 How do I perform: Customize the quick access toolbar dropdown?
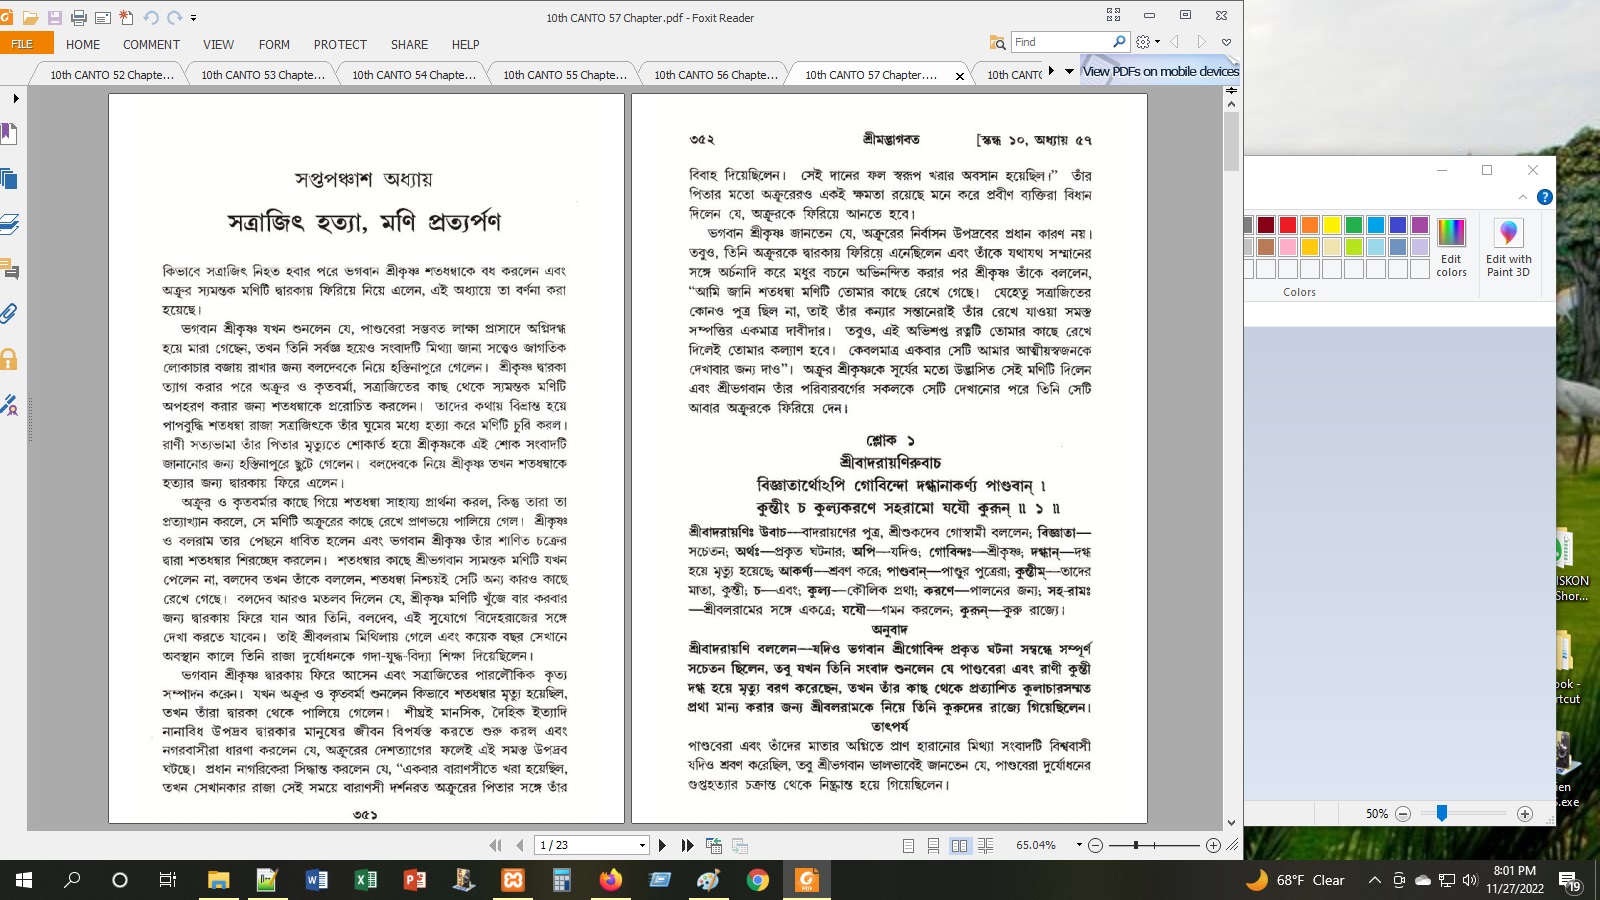193,18
